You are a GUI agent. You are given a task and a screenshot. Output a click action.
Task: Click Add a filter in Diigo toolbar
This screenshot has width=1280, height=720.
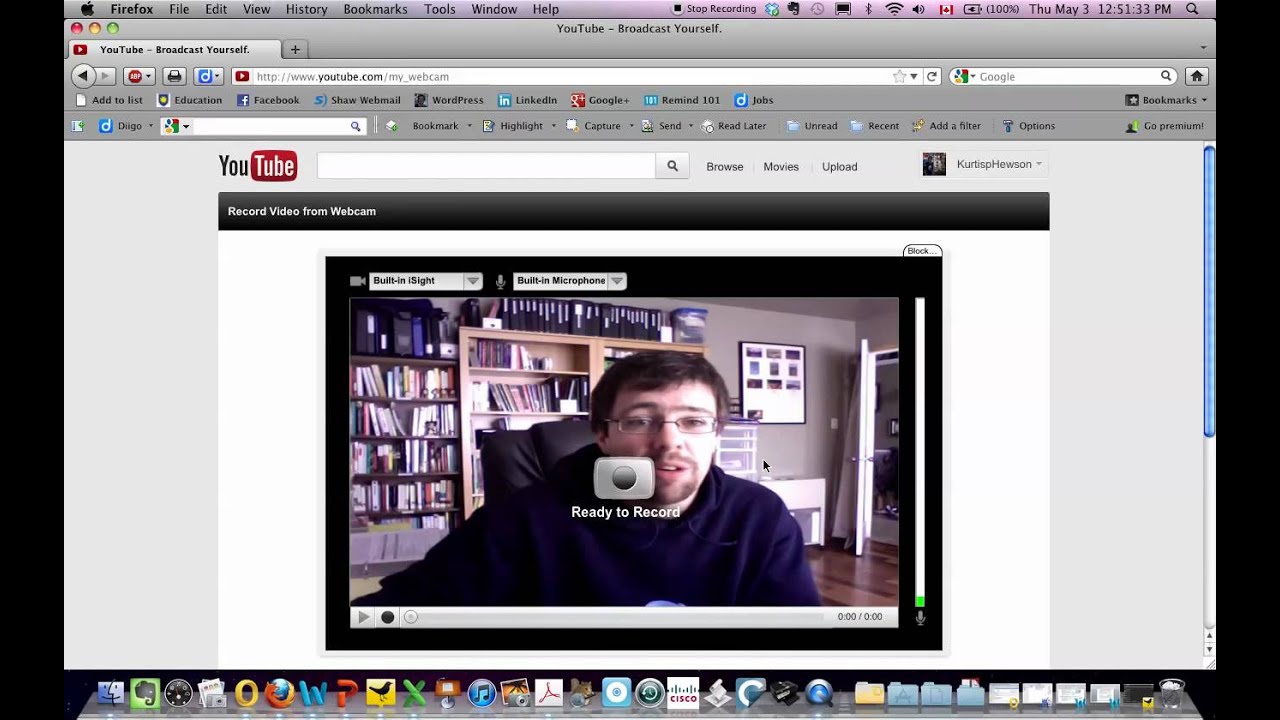click(946, 126)
